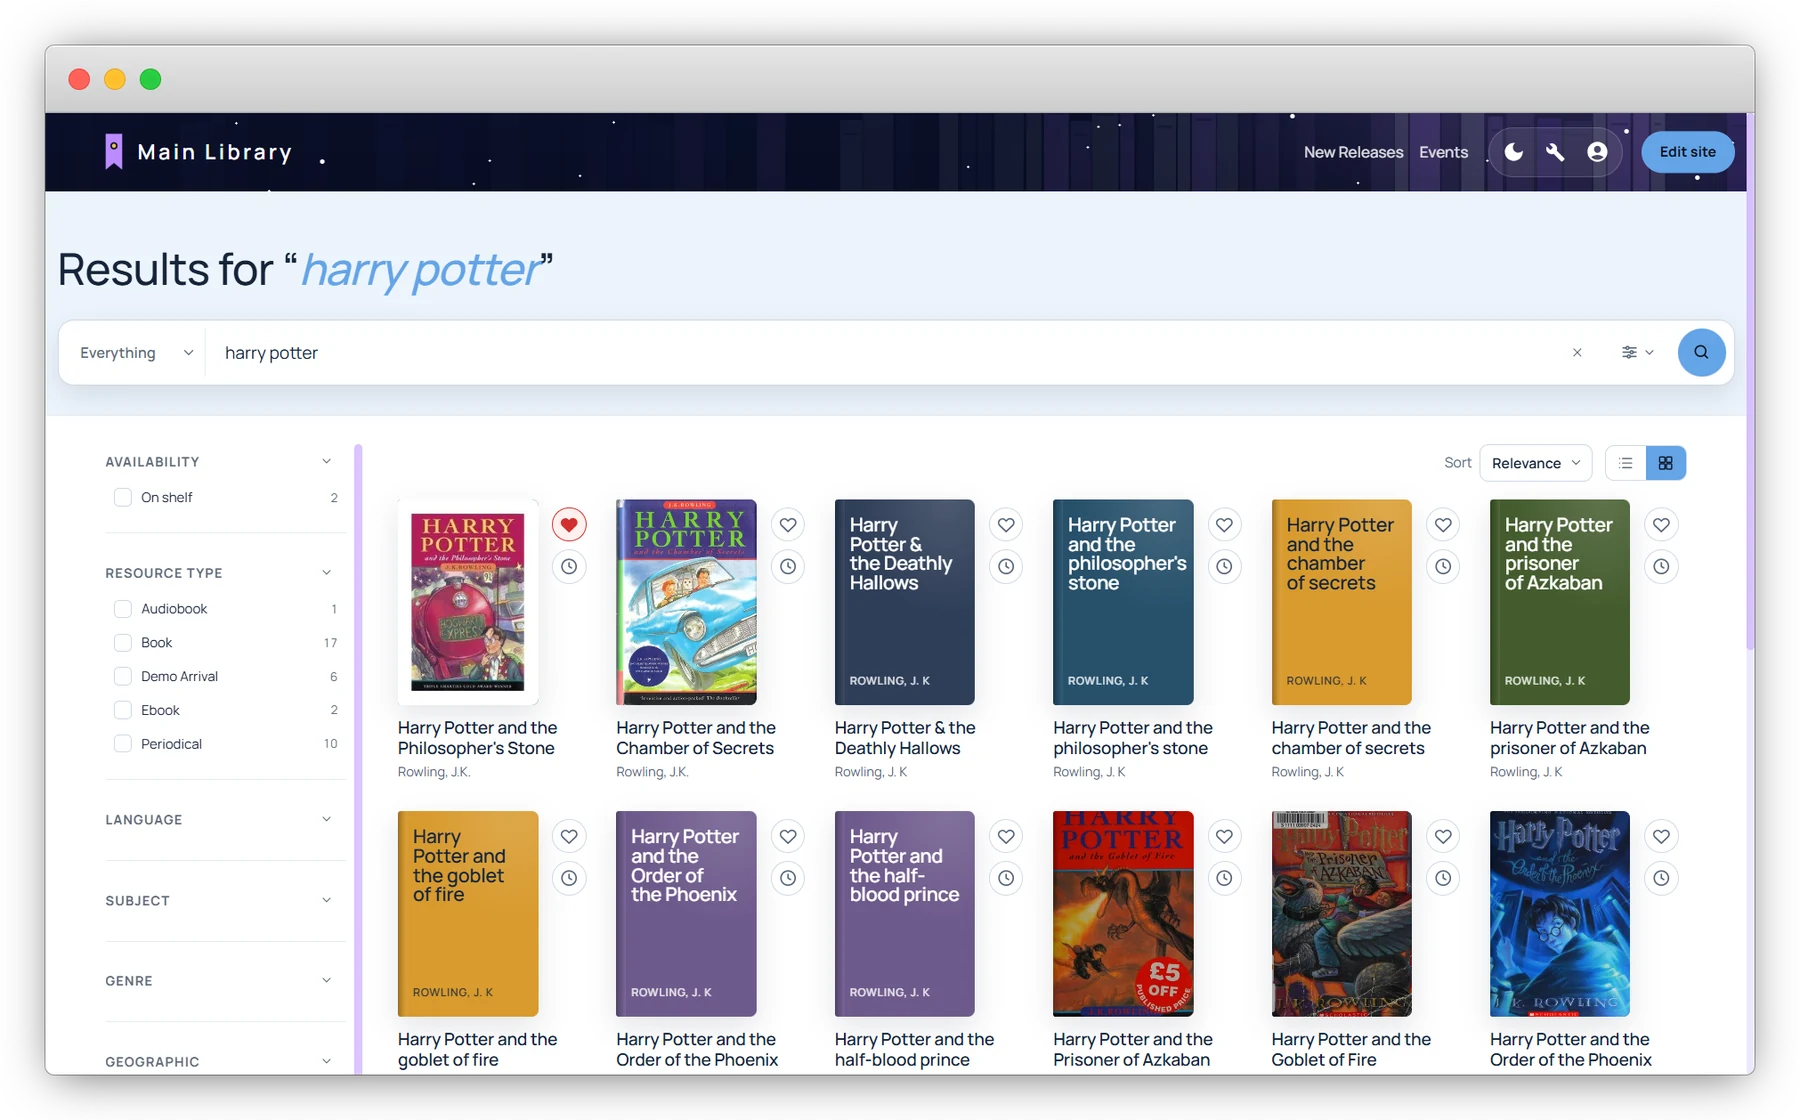Open the wrench settings tool
Image resolution: width=1800 pixels, height=1120 pixels.
(x=1555, y=152)
